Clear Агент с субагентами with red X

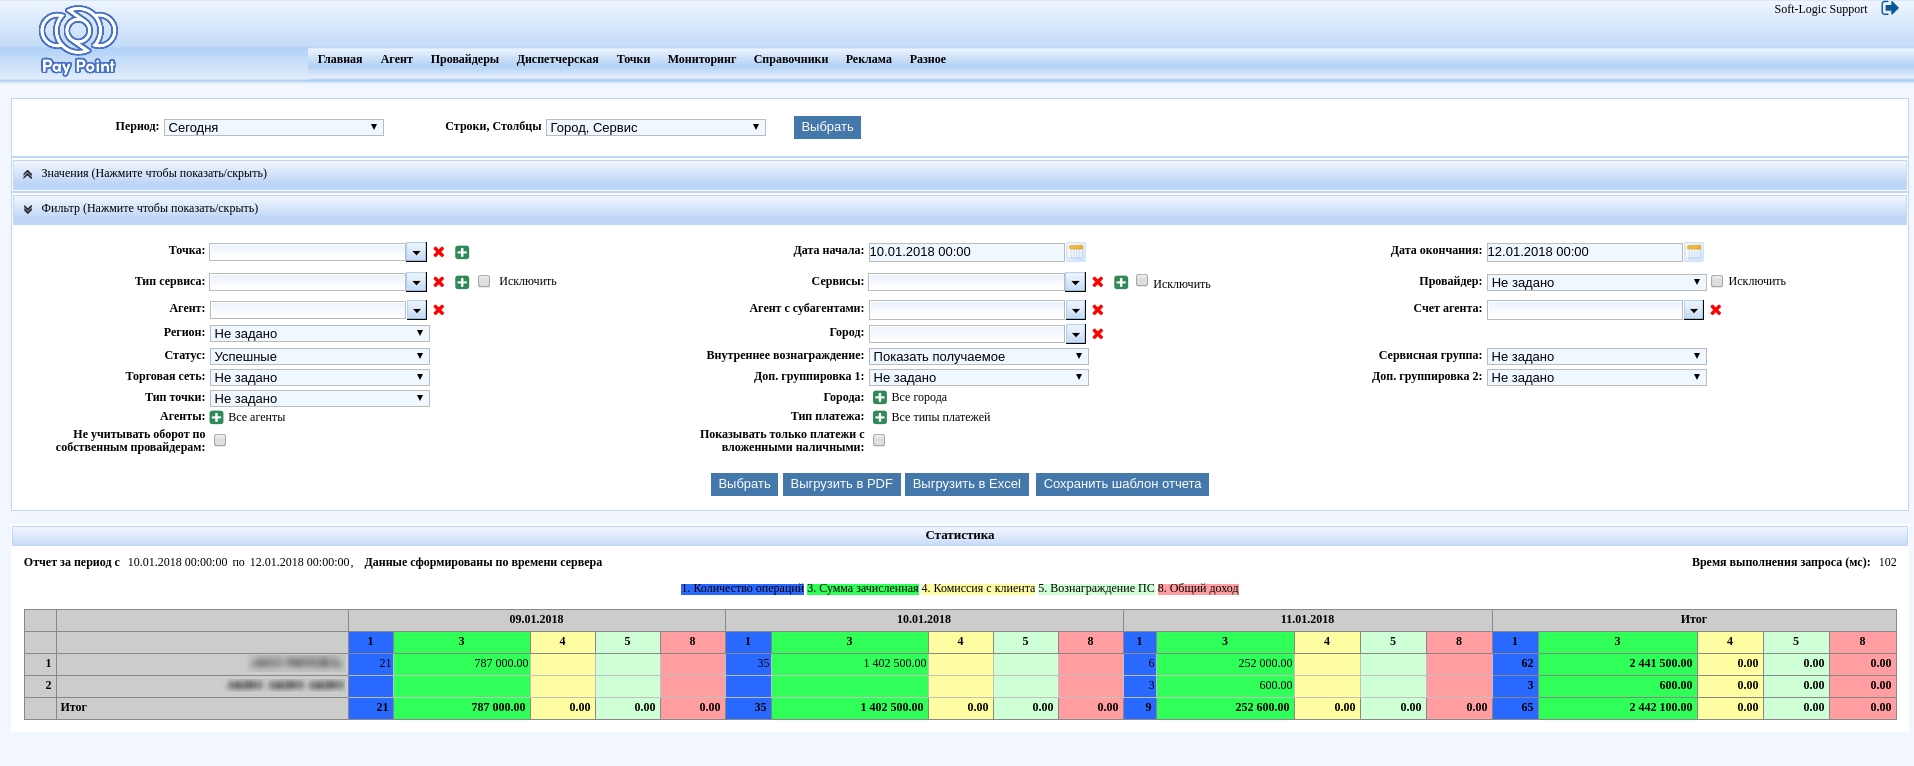(x=1098, y=310)
